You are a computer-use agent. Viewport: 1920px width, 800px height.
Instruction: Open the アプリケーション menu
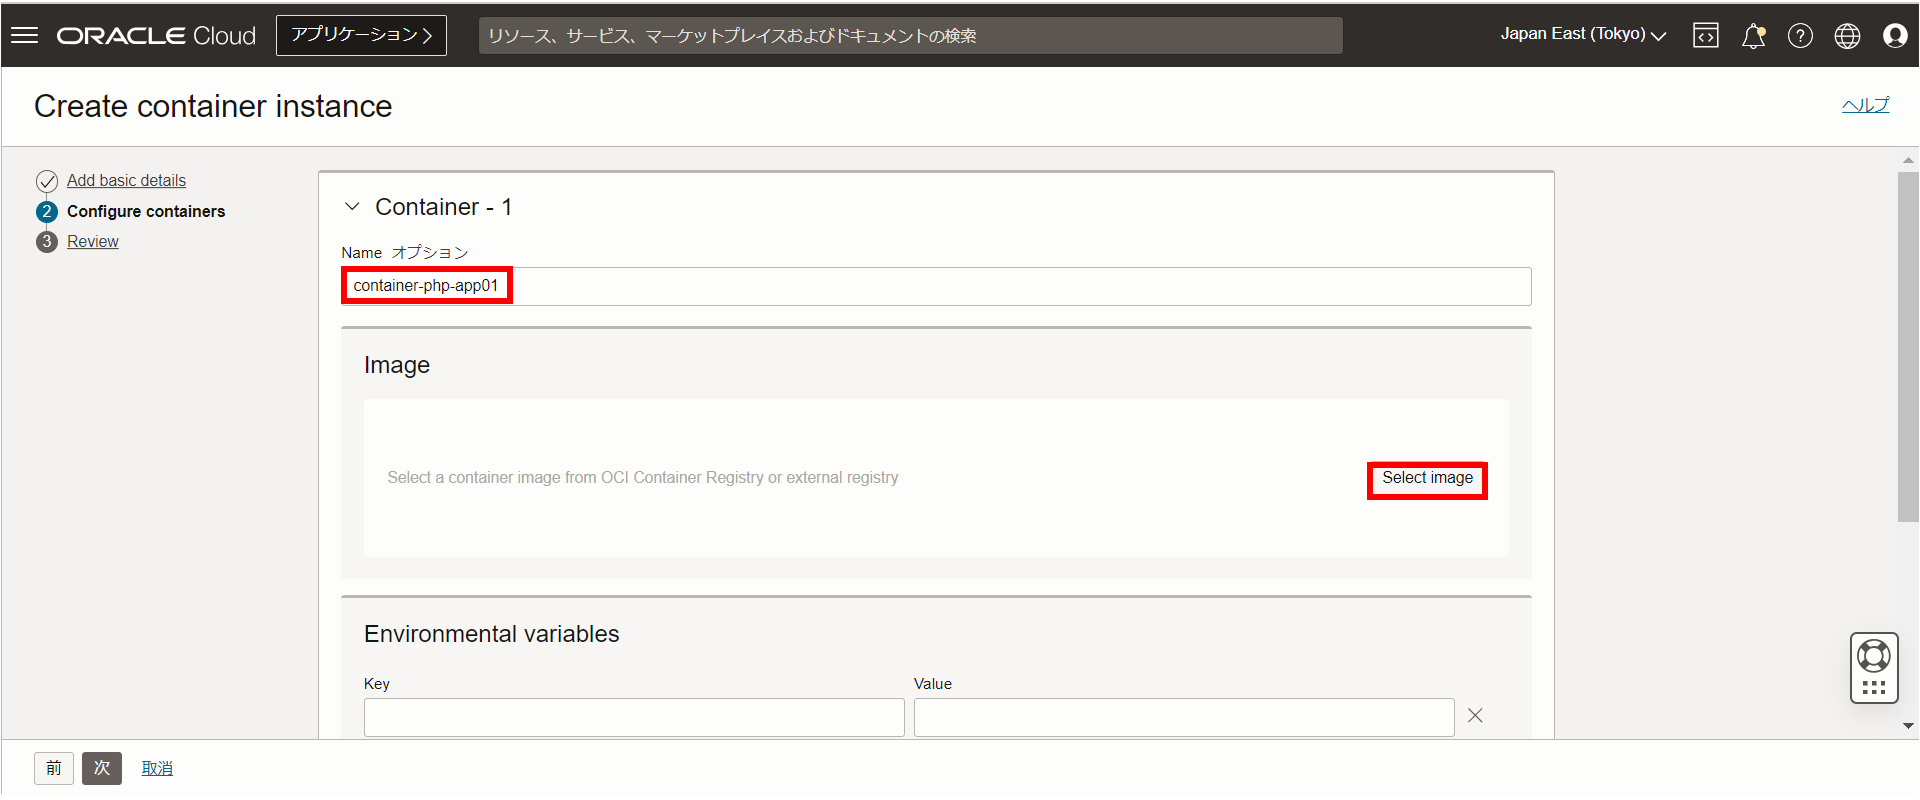pyautogui.click(x=361, y=35)
